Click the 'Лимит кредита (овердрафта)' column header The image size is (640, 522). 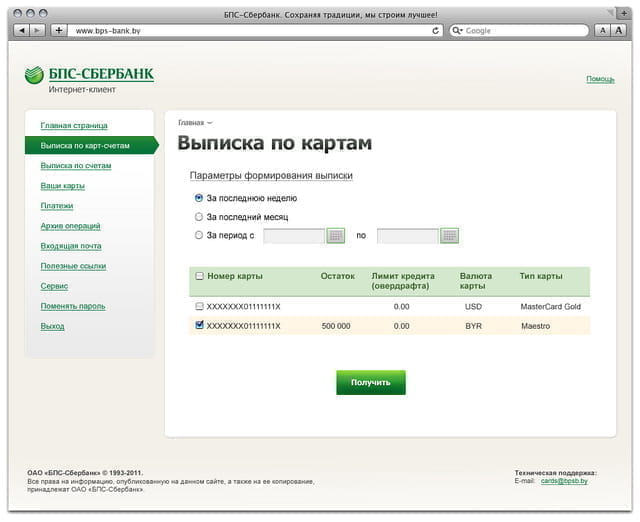(403, 281)
